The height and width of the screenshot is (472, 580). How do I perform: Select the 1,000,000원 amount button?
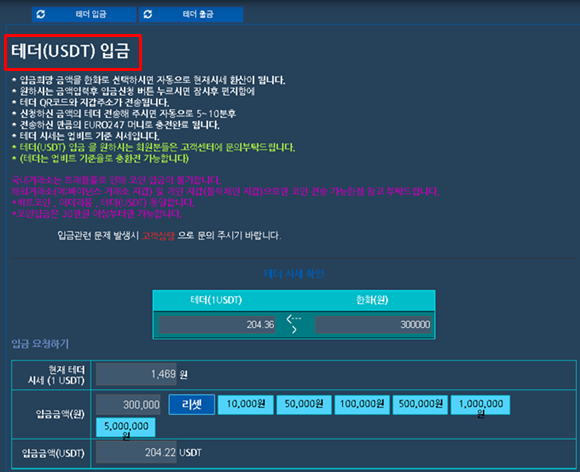[480, 405]
